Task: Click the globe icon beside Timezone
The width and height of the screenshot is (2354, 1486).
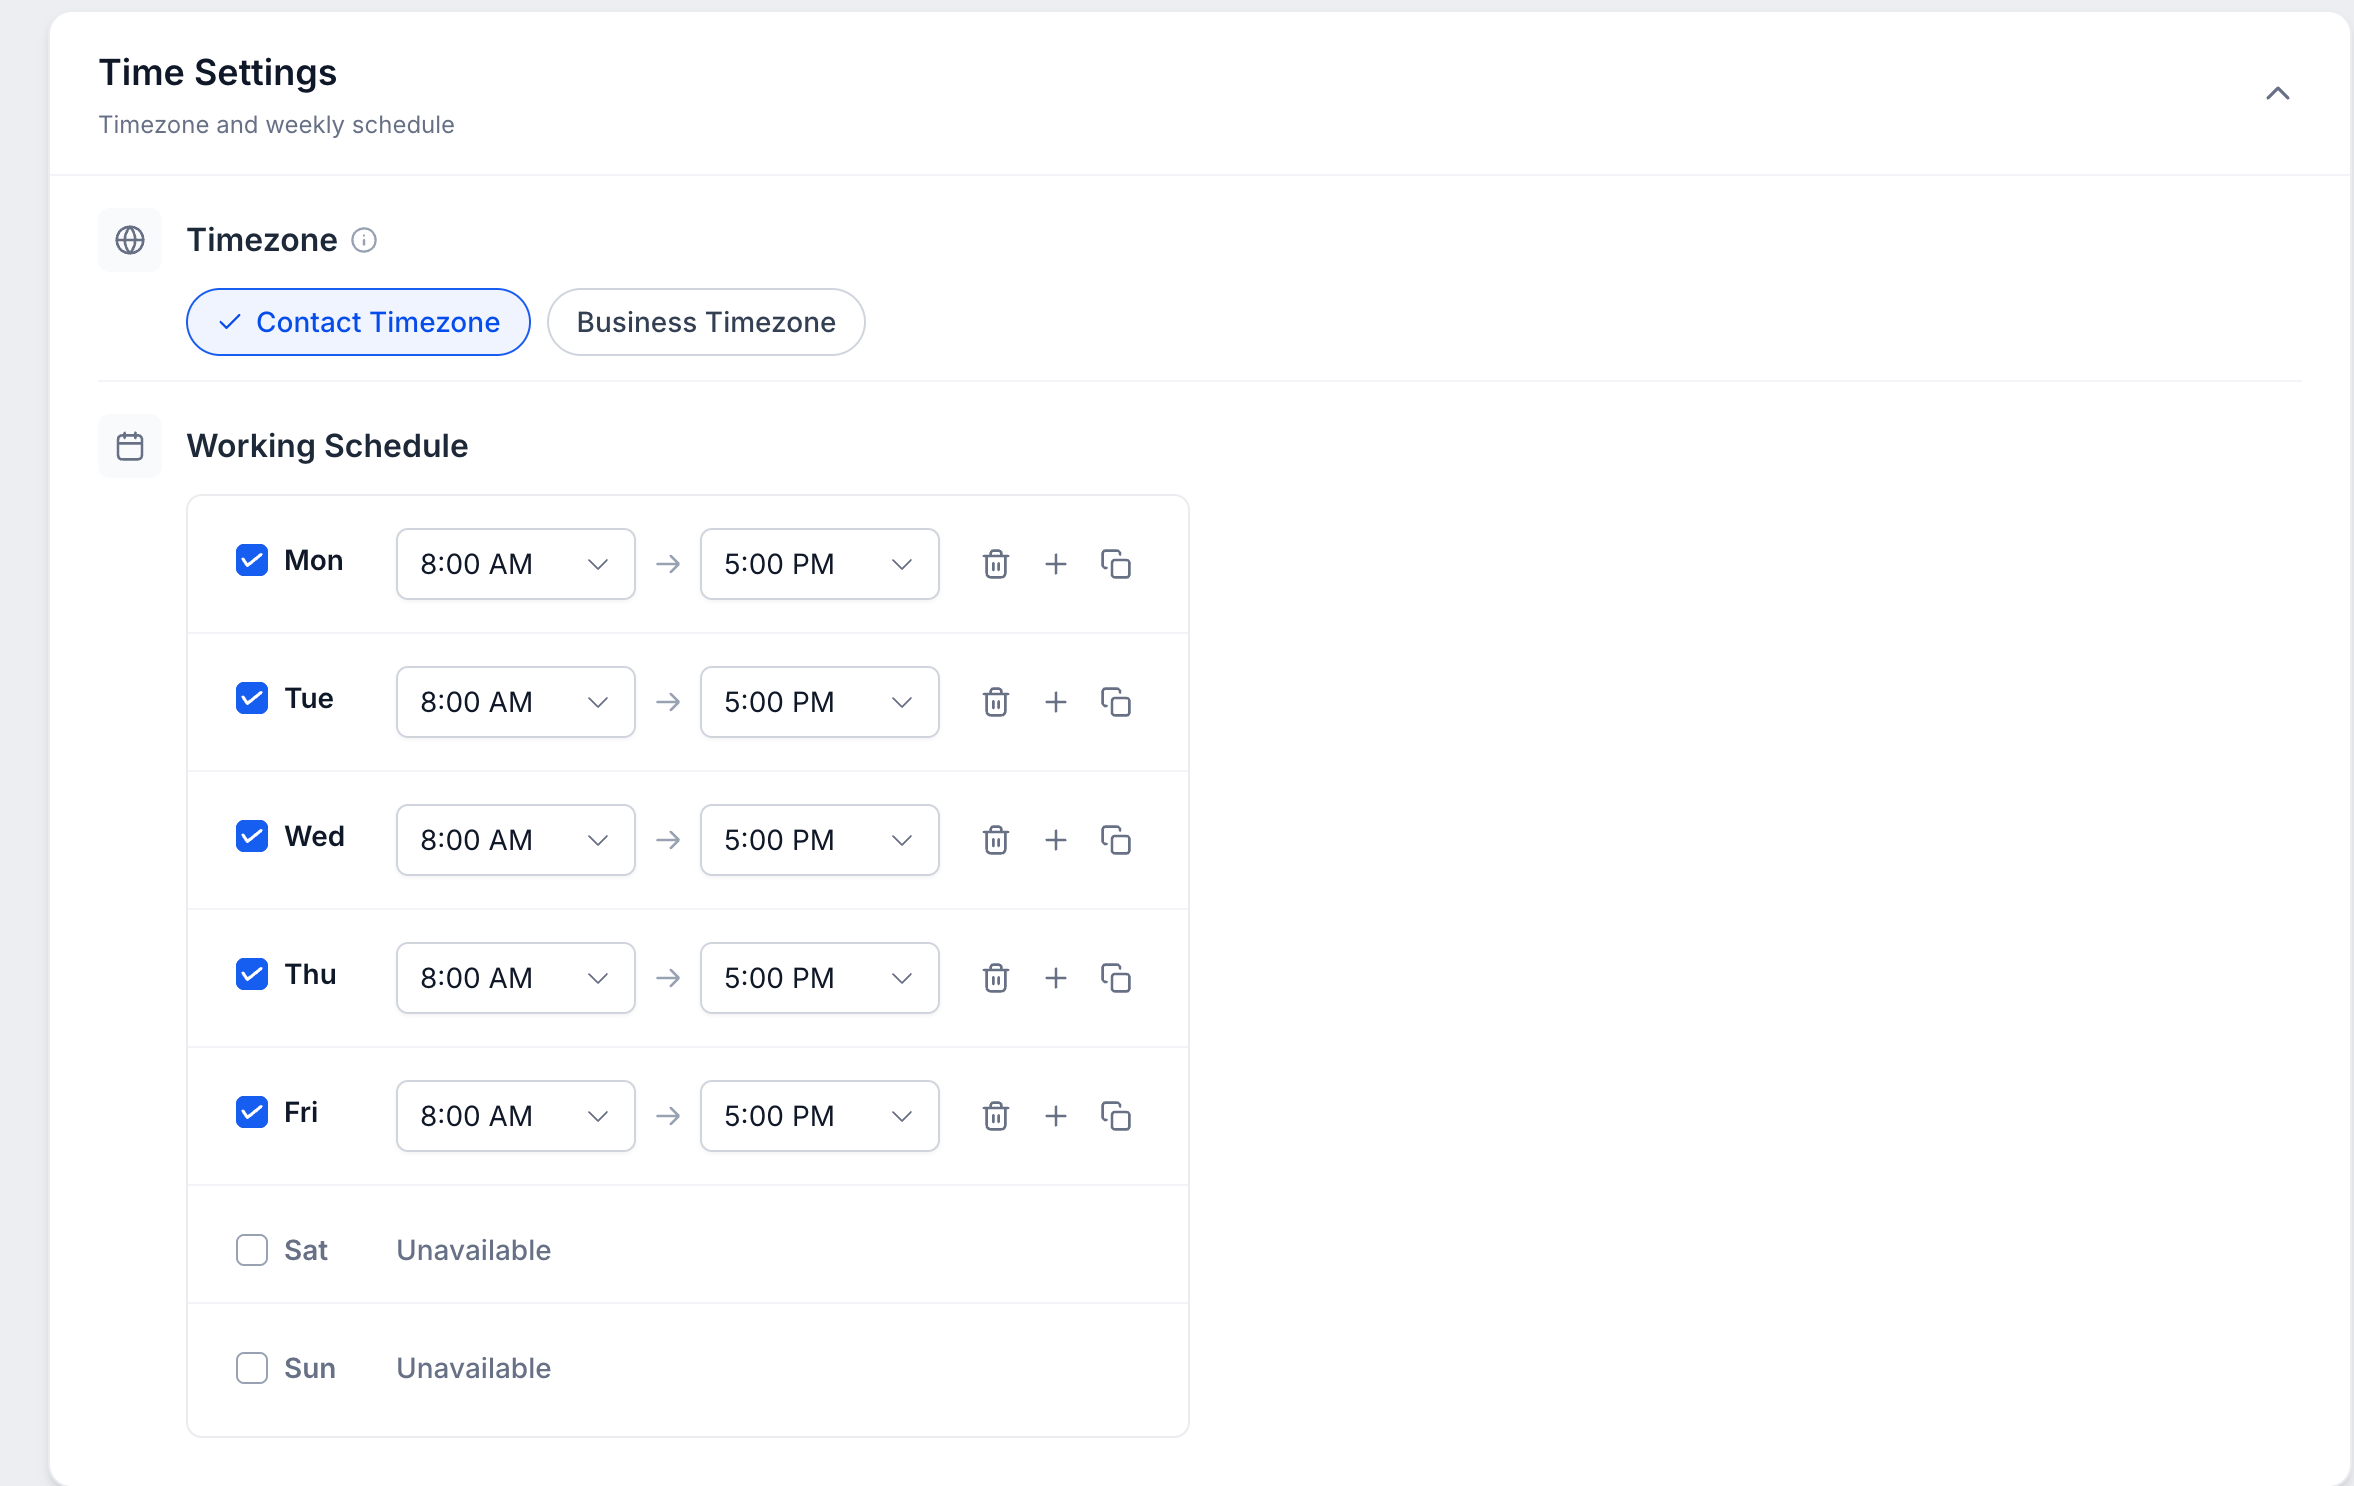Action: pos(130,240)
